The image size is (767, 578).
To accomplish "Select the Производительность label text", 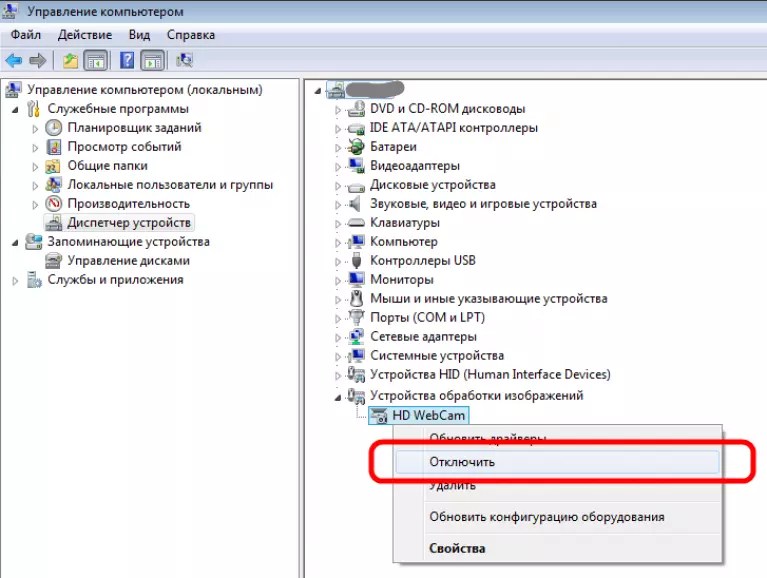I will 129,203.
